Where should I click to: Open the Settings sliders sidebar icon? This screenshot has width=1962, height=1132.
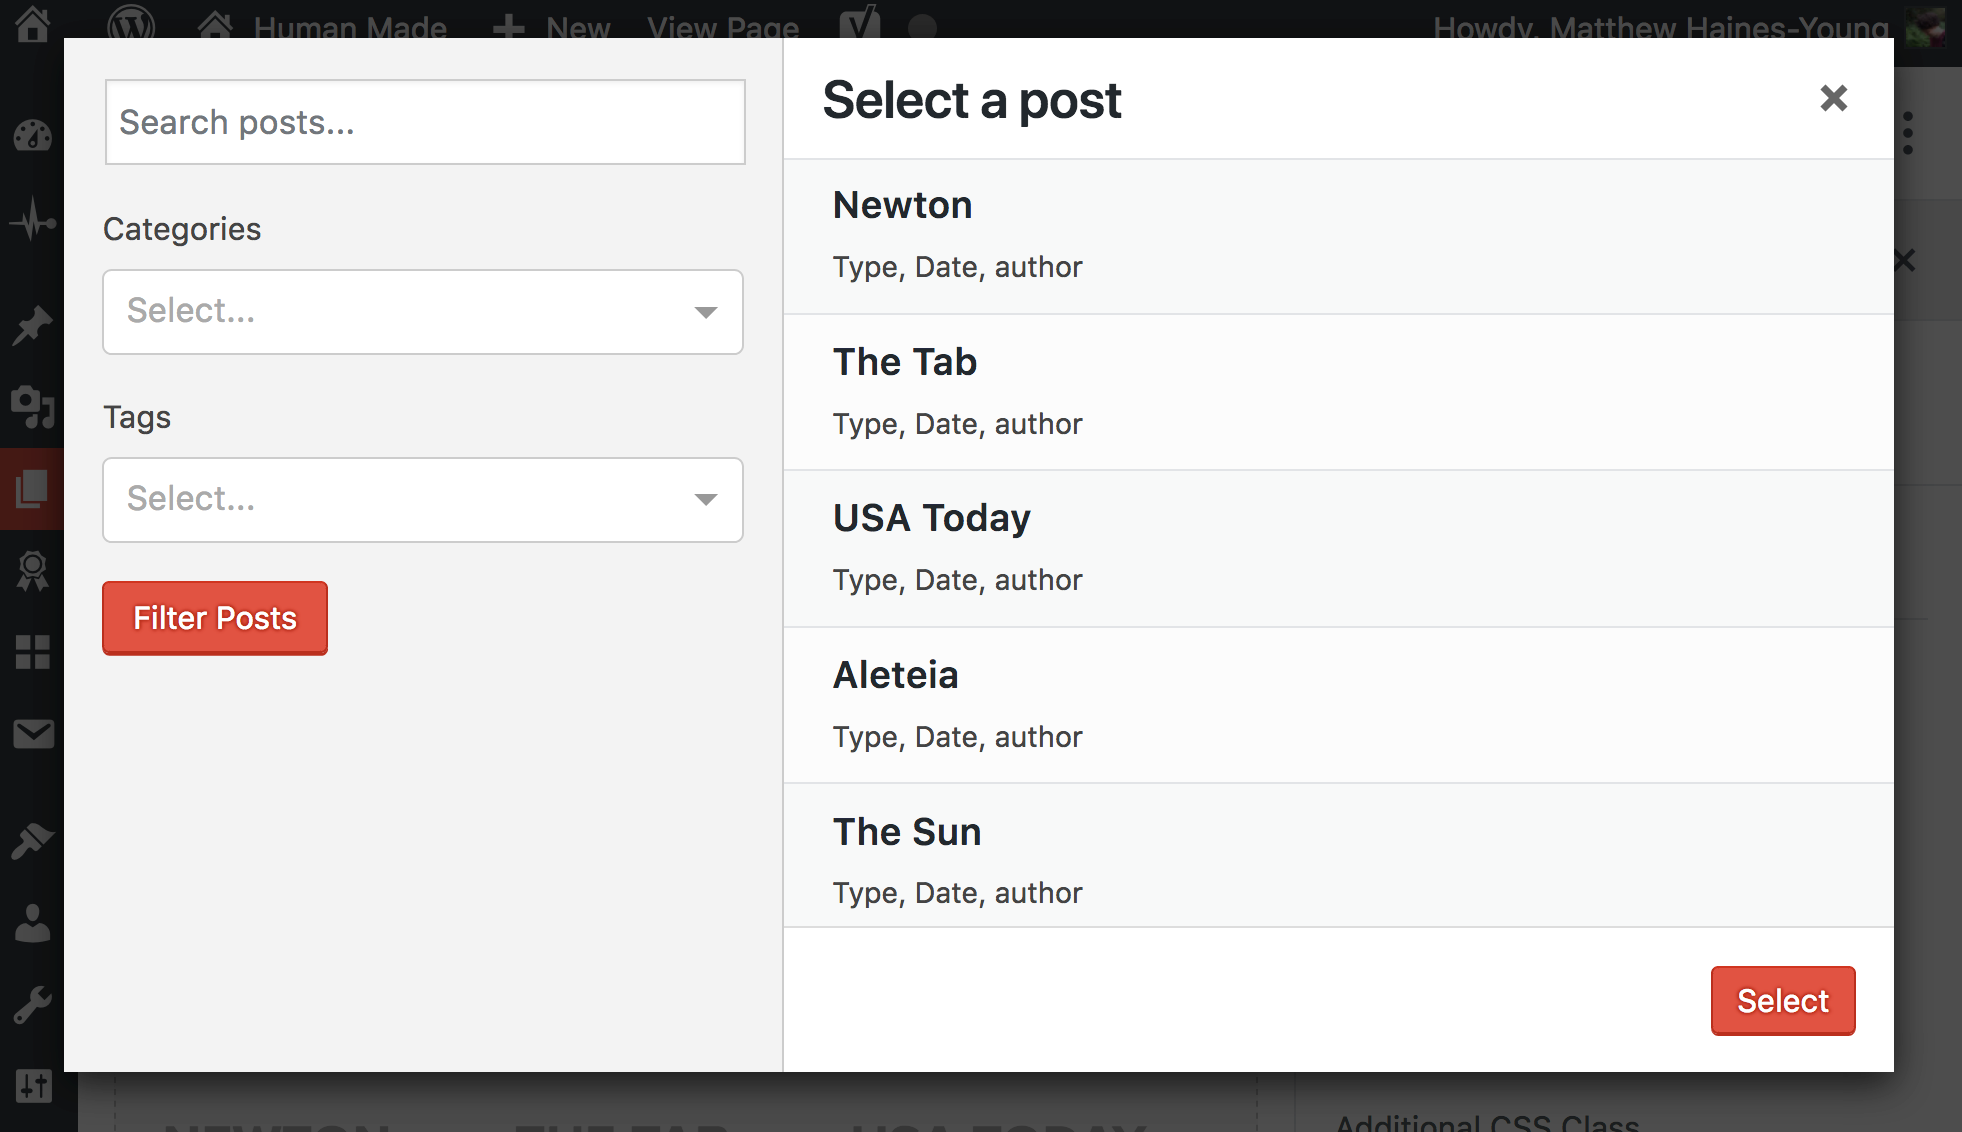[x=32, y=1085]
